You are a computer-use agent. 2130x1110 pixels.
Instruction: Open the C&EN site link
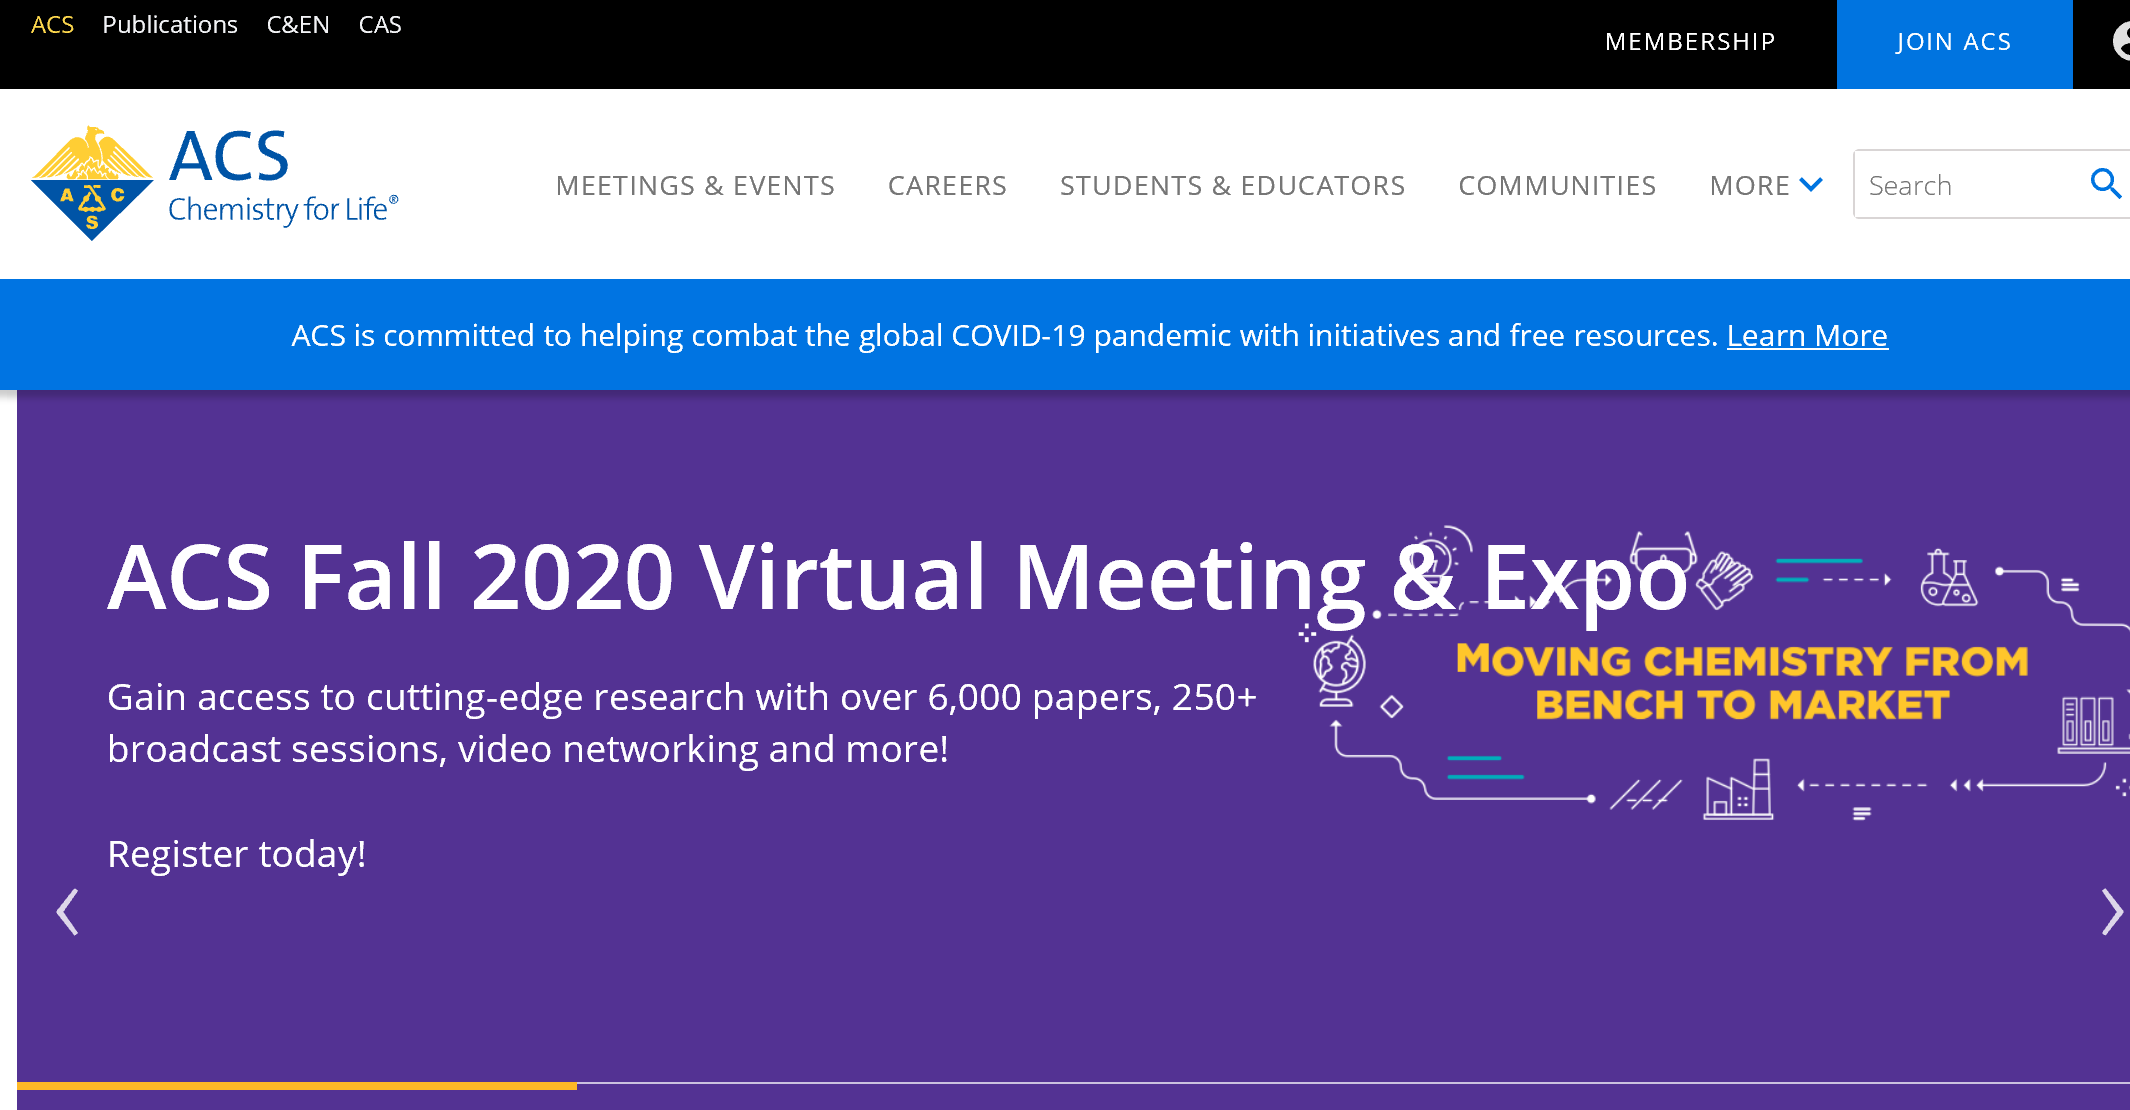[x=298, y=25]
